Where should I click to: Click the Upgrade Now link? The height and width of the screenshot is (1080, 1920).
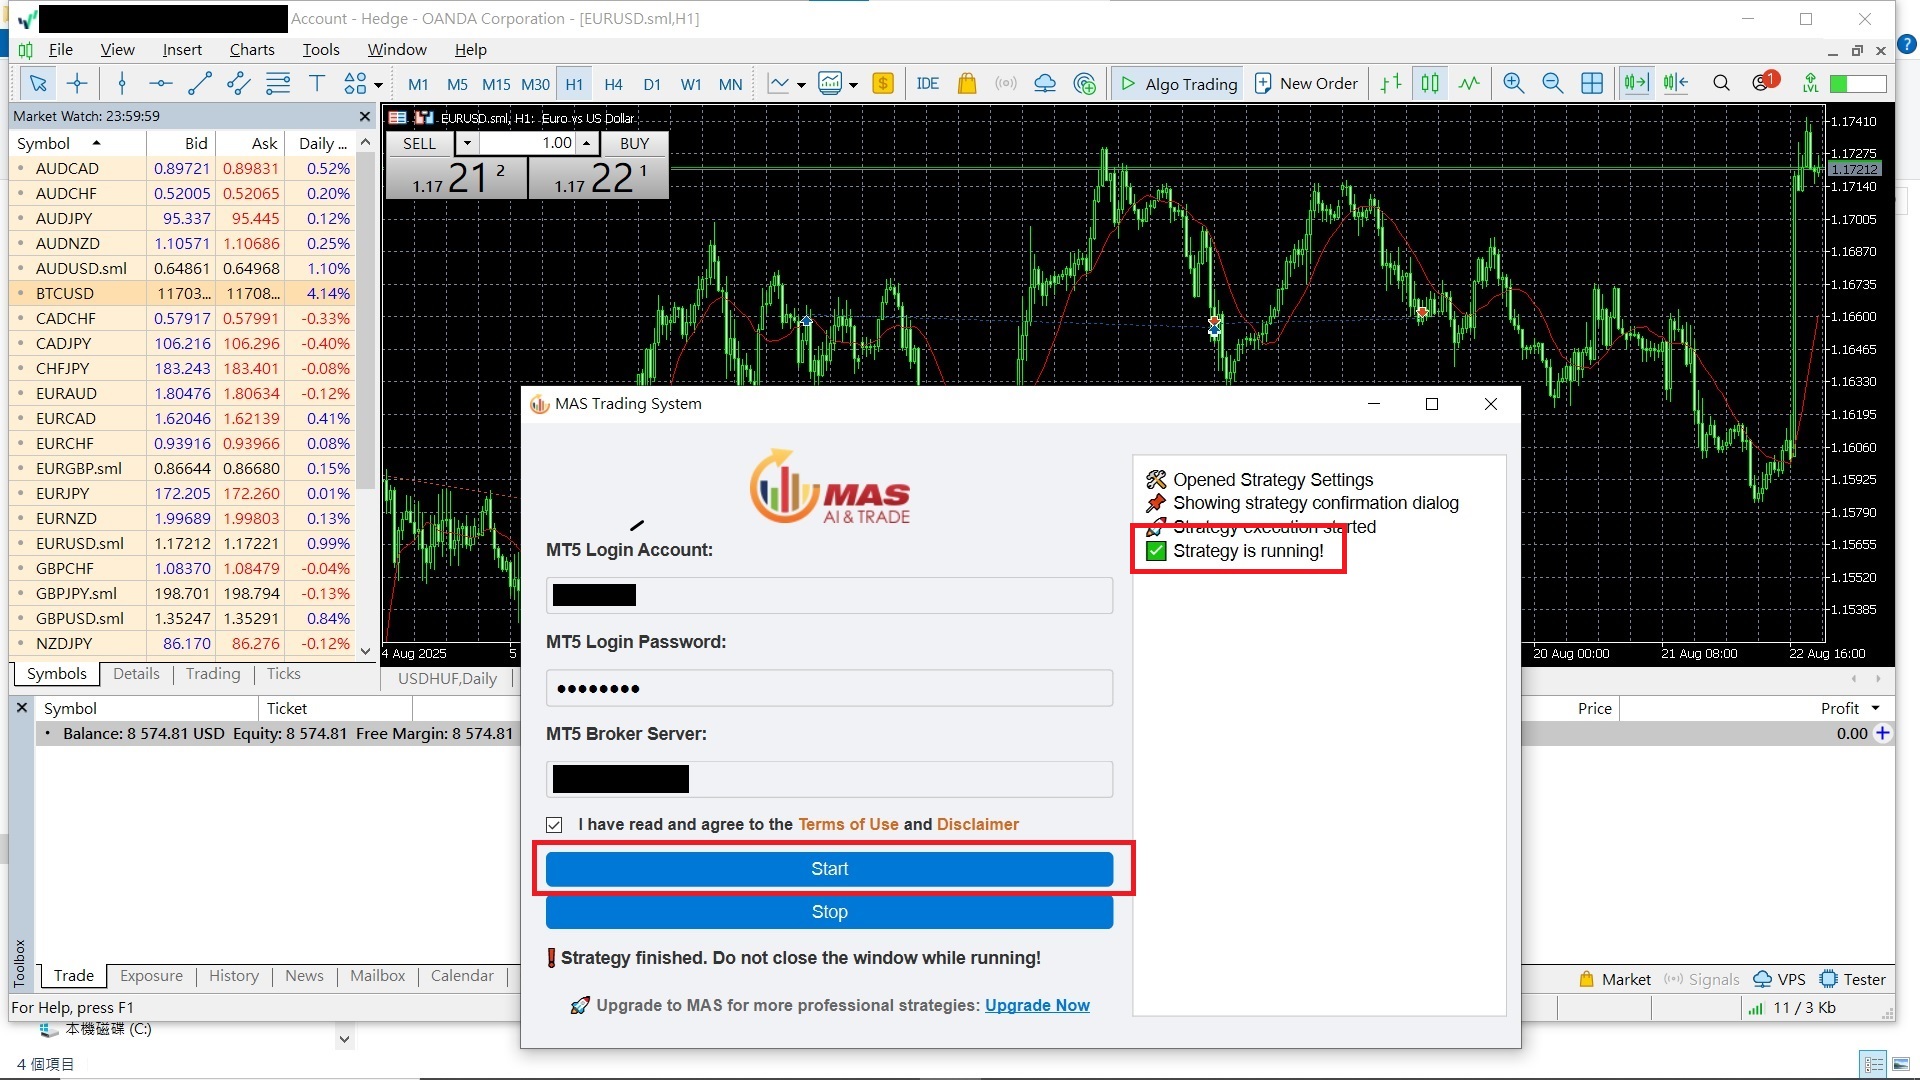(x=1037, y=1005)
